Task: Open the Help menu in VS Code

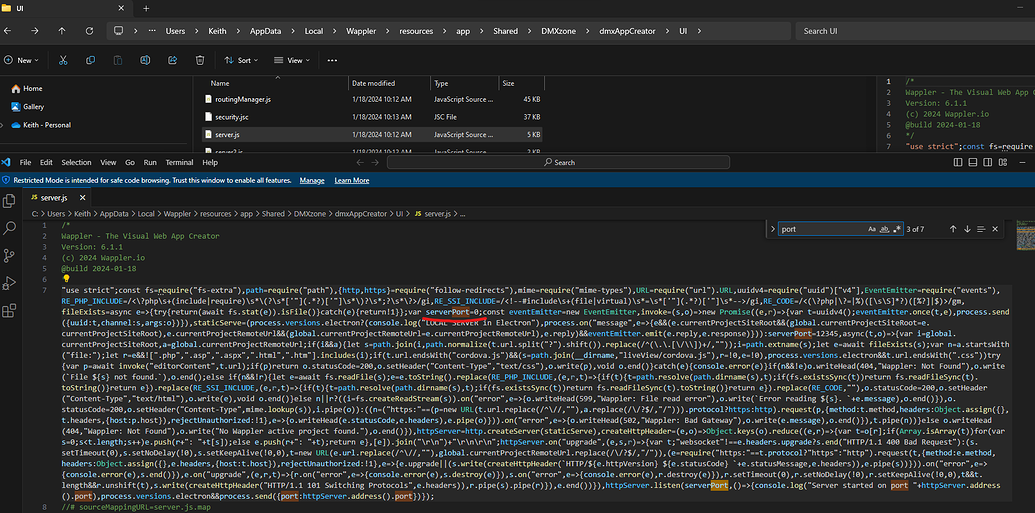Action: coord(210,162)
